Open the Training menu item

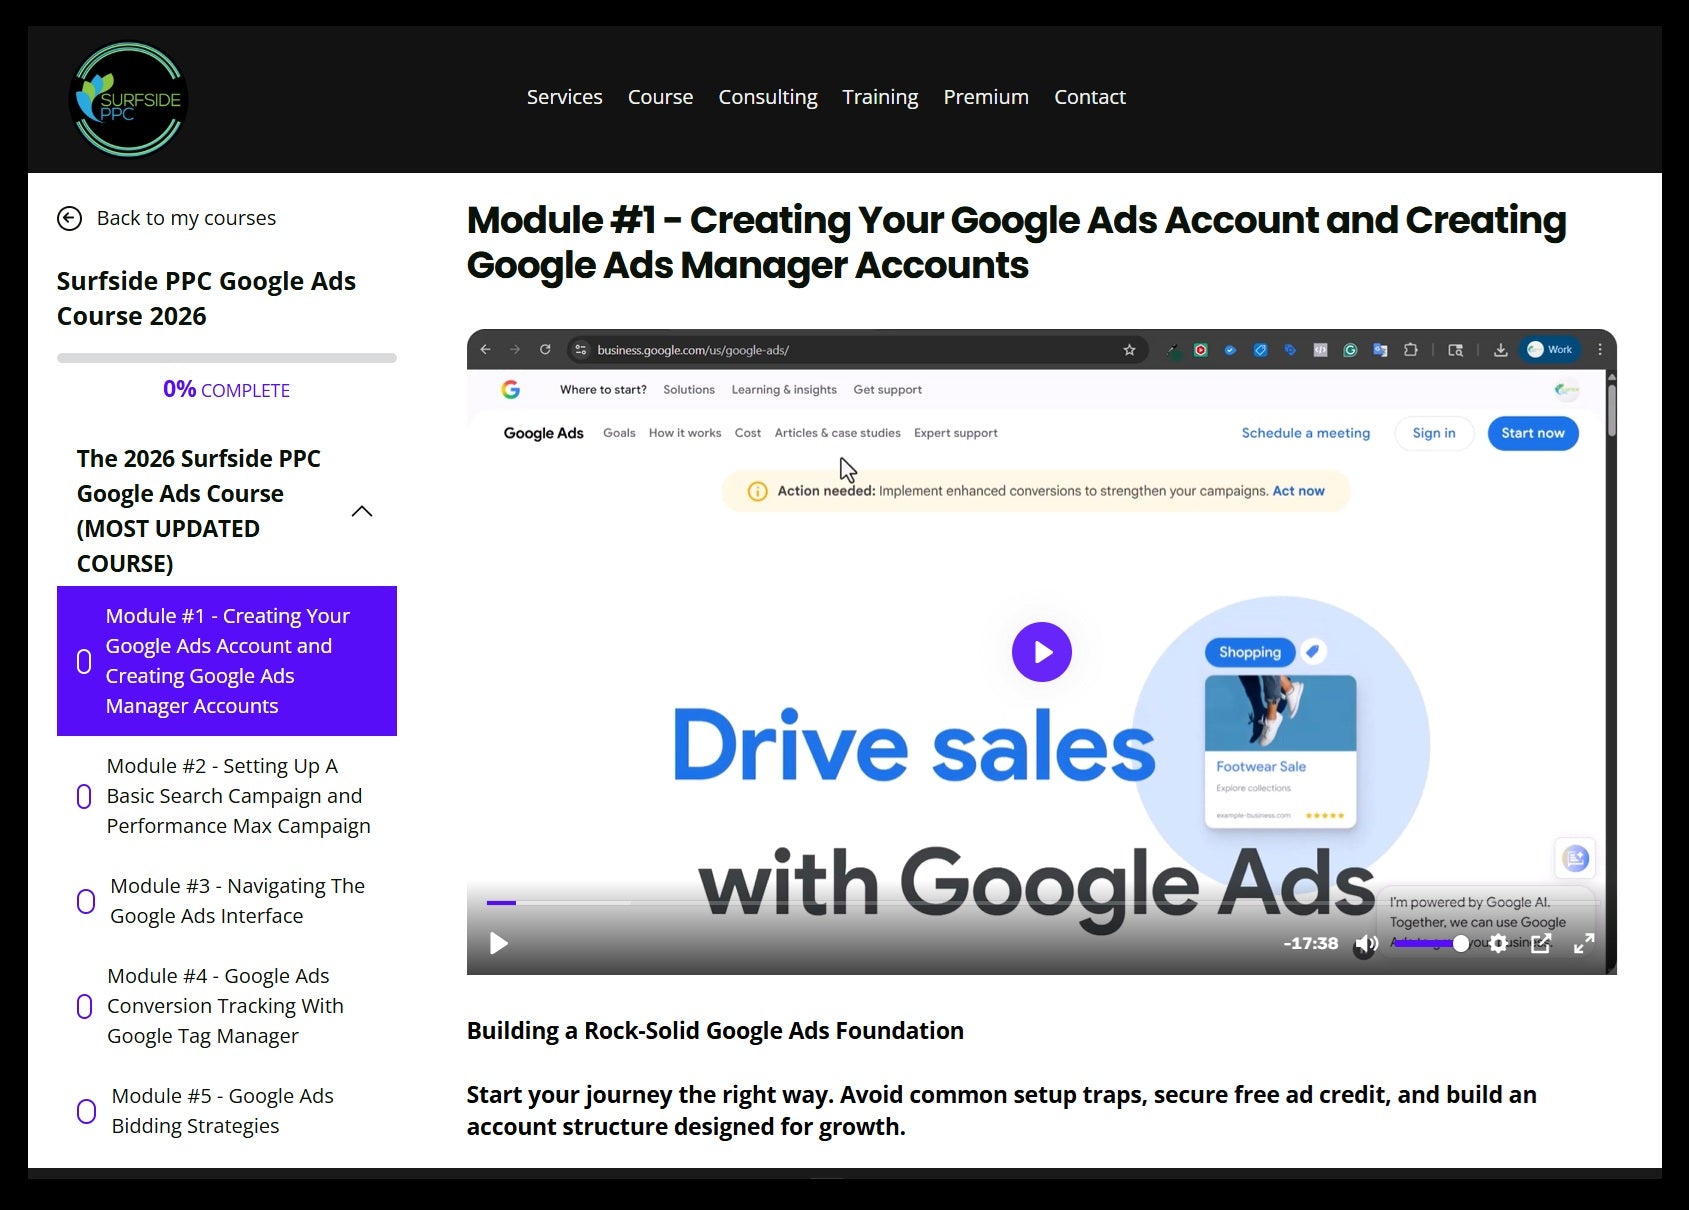[880, 96]
